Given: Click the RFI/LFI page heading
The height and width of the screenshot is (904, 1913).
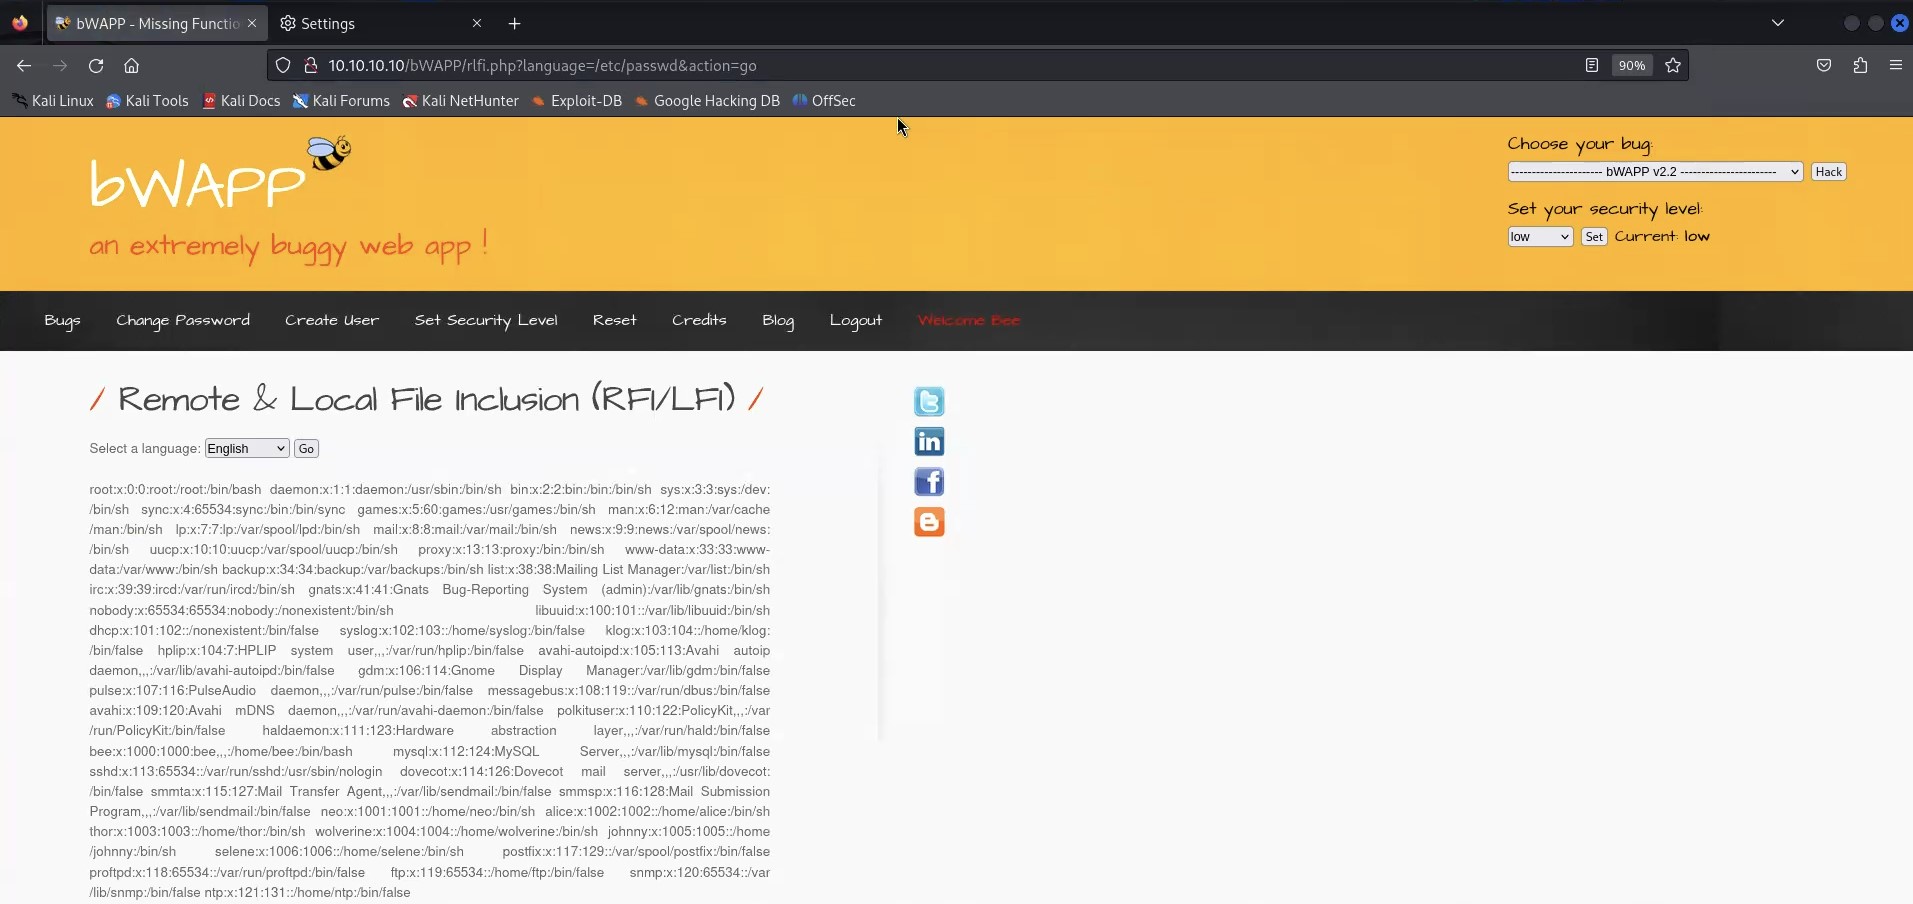Looking at the screenshot, I should click(x=427, y=399).
